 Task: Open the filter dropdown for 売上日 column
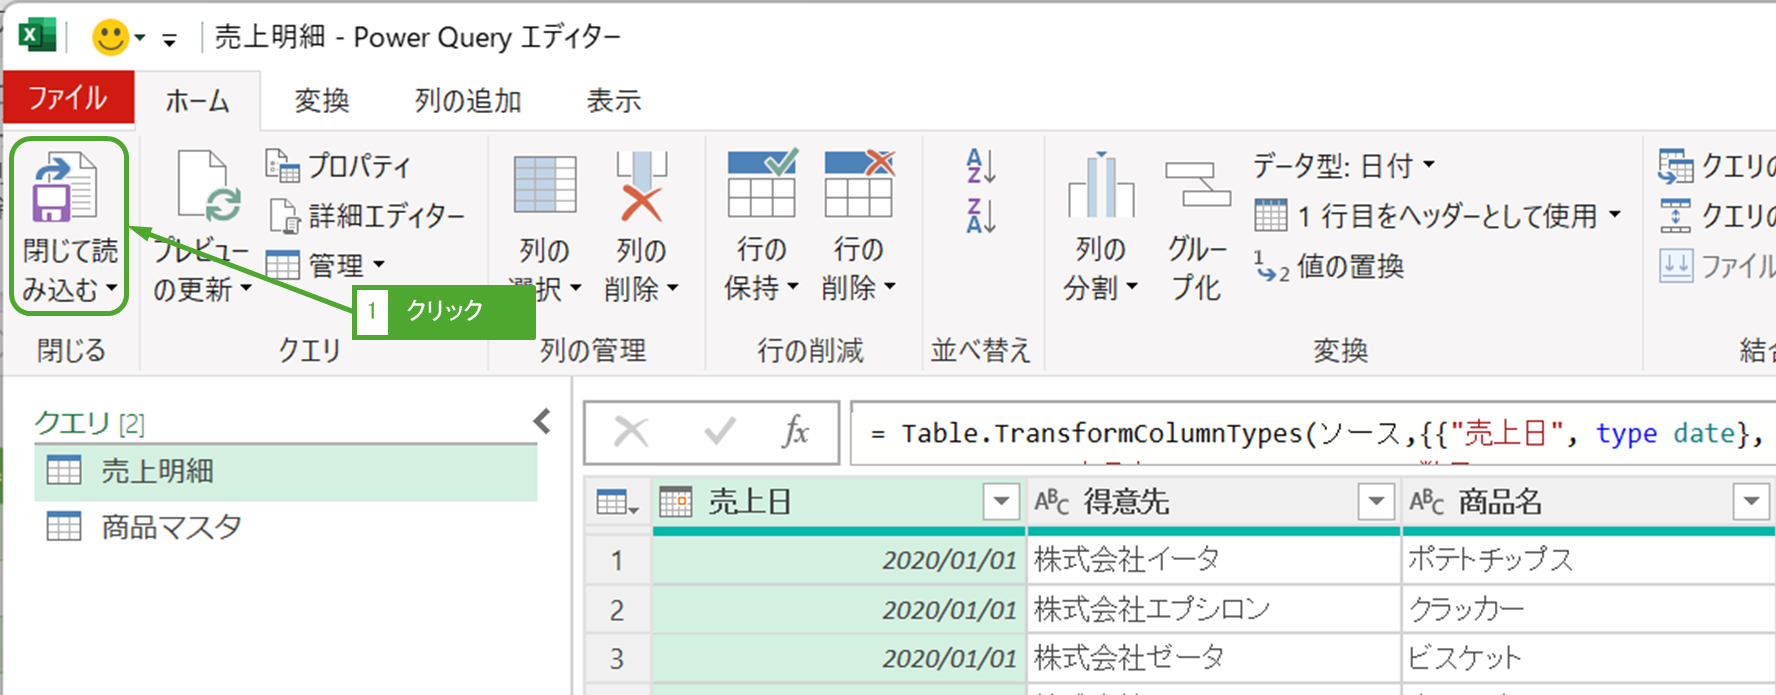point(1000,501)
